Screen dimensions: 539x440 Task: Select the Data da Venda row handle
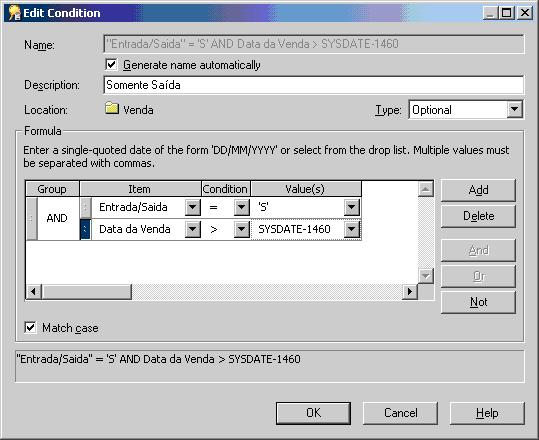click(x=85, y=229)
